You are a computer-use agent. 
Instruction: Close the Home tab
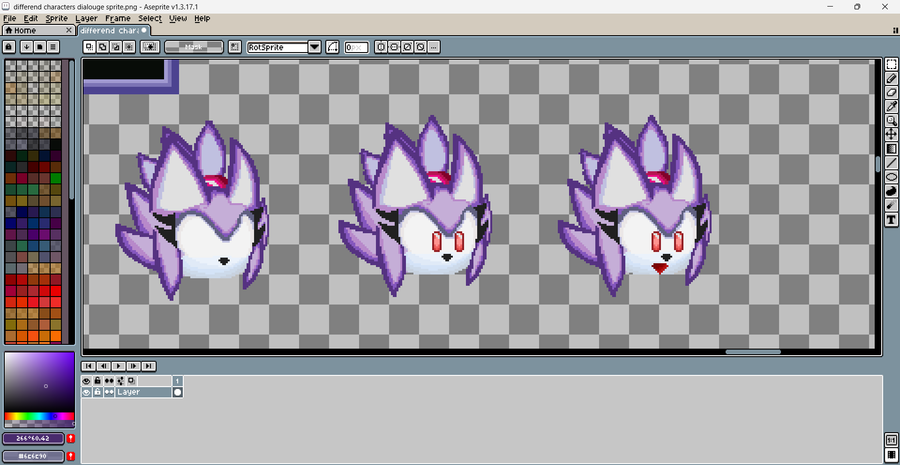[x=69, y=30]
